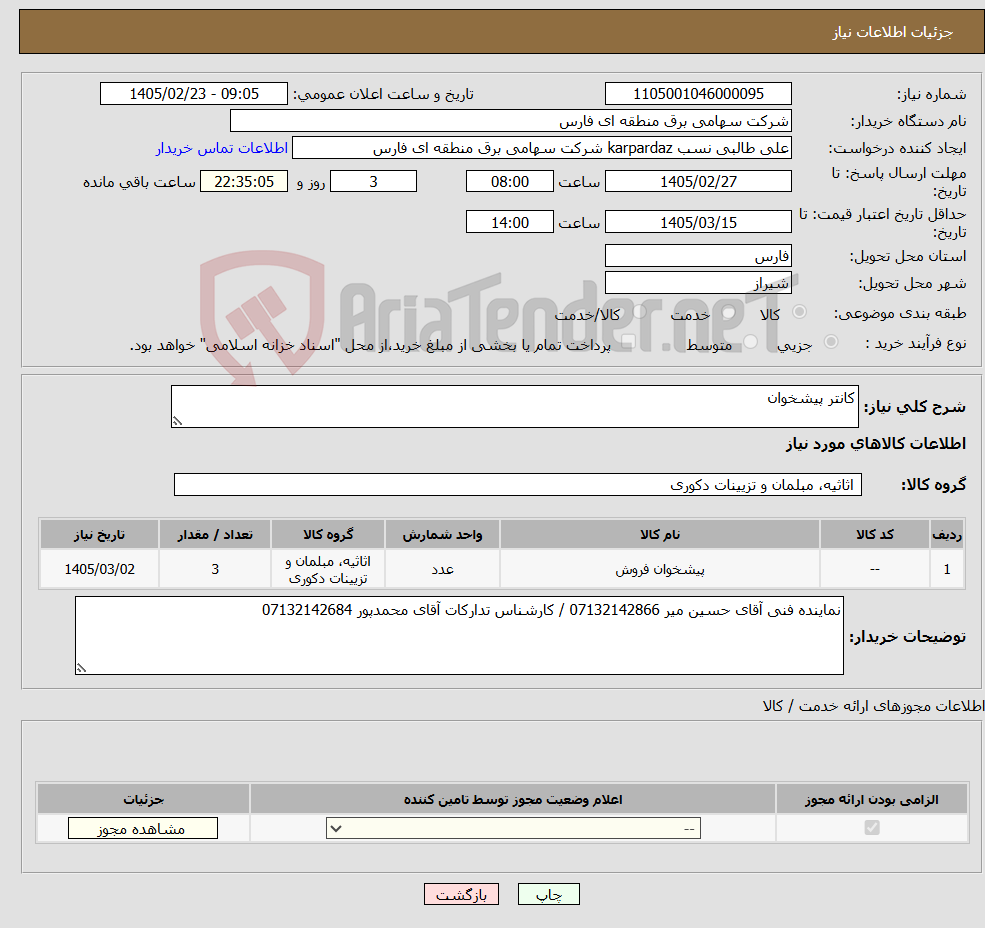985x928 pixels.
Task: Toggle the الزامی بودن ارائه مجوز checkbox
Action: pyautogui.click(x=872, y=827)
